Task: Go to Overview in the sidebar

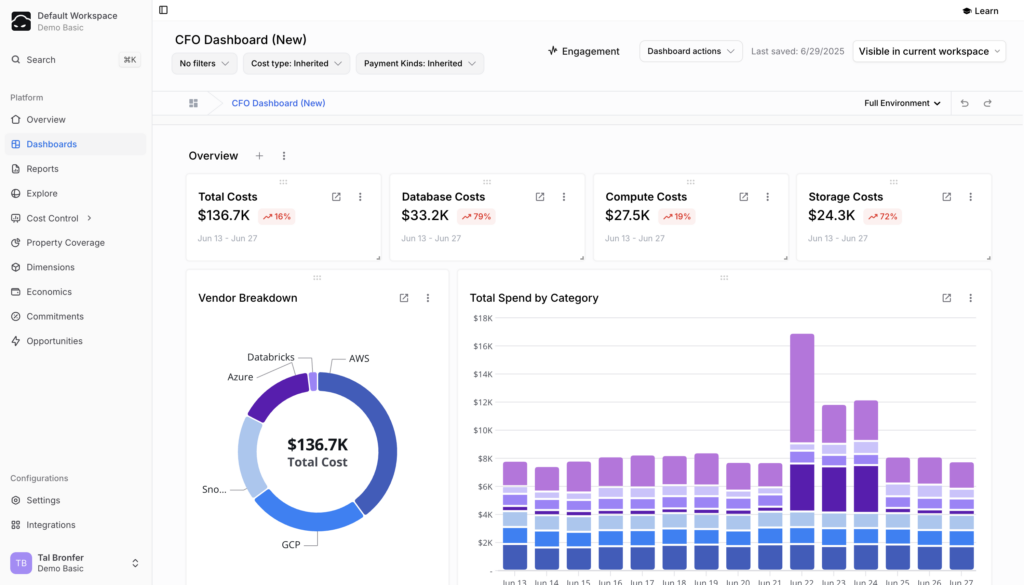Action: point(76,119)
